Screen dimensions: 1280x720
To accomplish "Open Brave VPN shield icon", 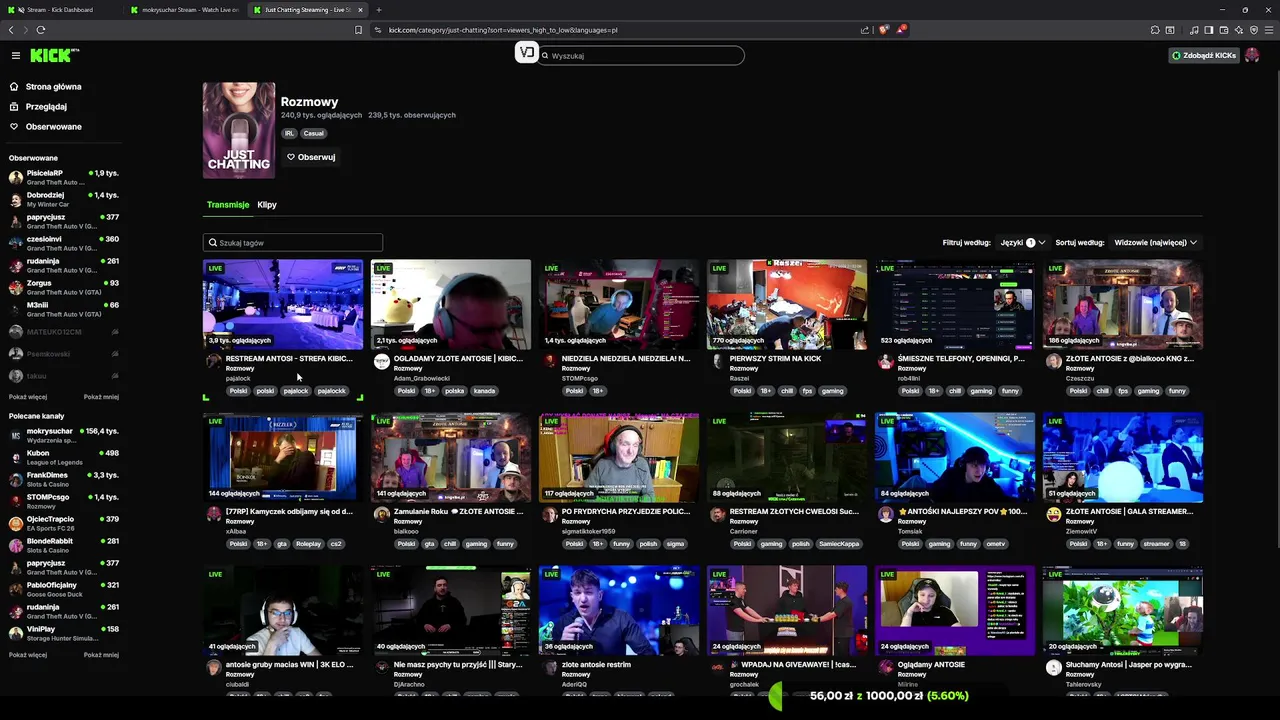I will point(1254,30).
